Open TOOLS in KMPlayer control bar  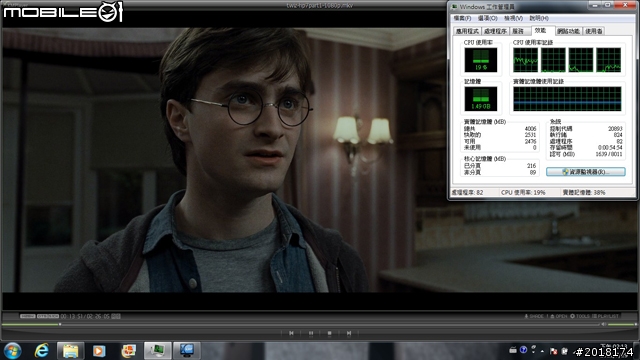[580, 316]
